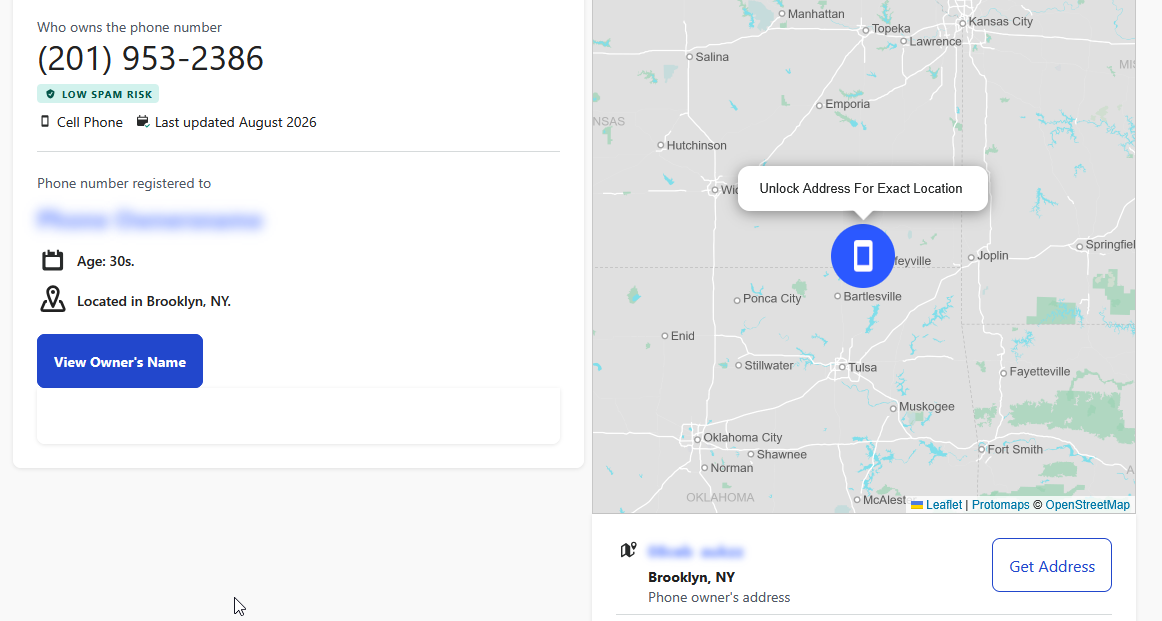Click Oklahoma City label on map
The height and width of the screenshot is (621, 1162).
pos(742,437)
